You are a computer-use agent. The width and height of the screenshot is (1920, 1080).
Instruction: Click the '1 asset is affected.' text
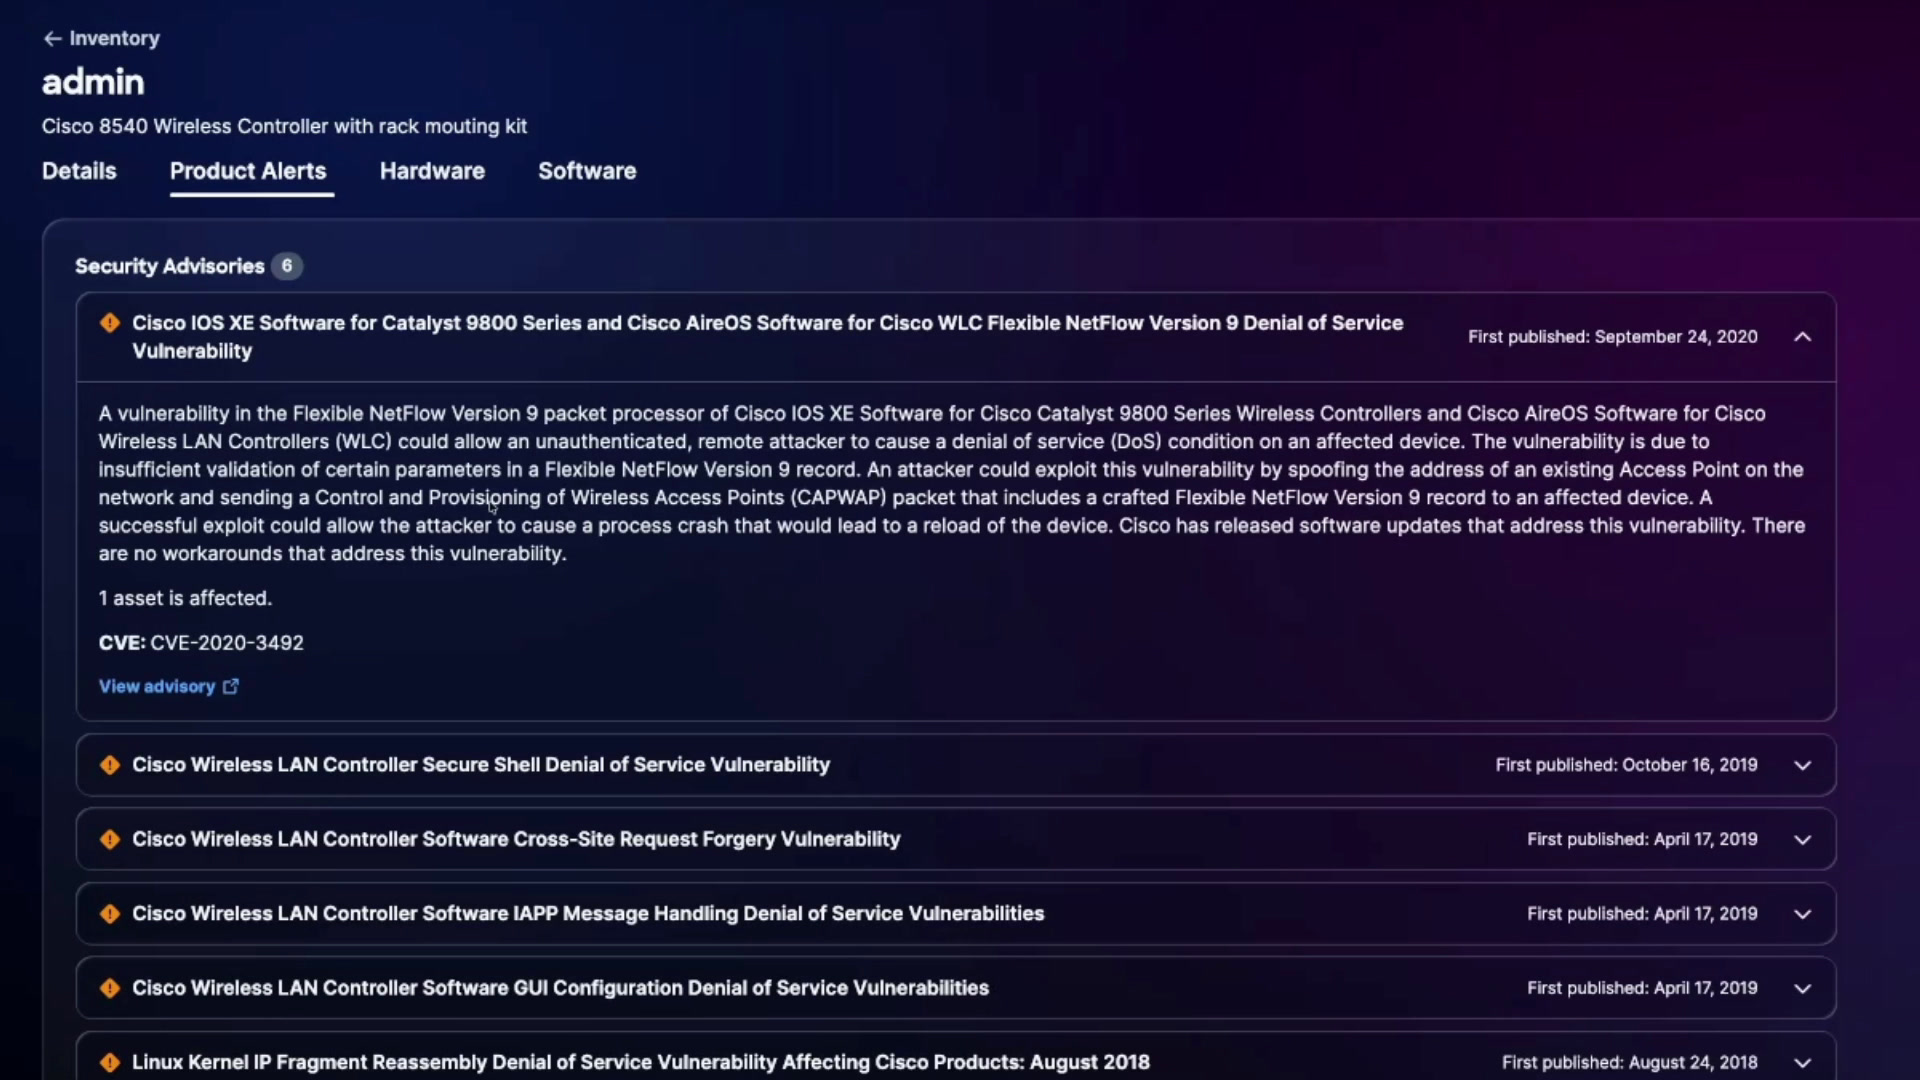tap(185, 598)
